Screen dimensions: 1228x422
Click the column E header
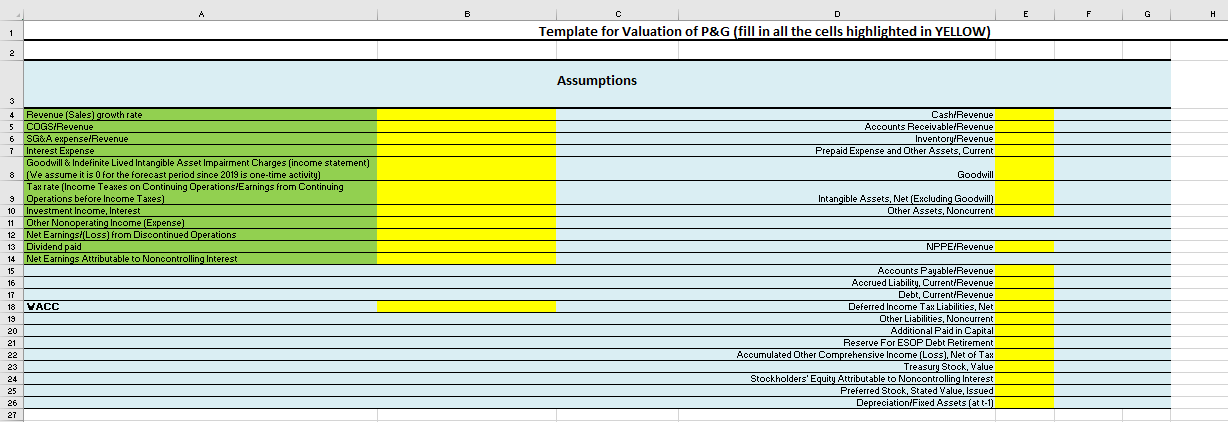[x=1024, y=12]
